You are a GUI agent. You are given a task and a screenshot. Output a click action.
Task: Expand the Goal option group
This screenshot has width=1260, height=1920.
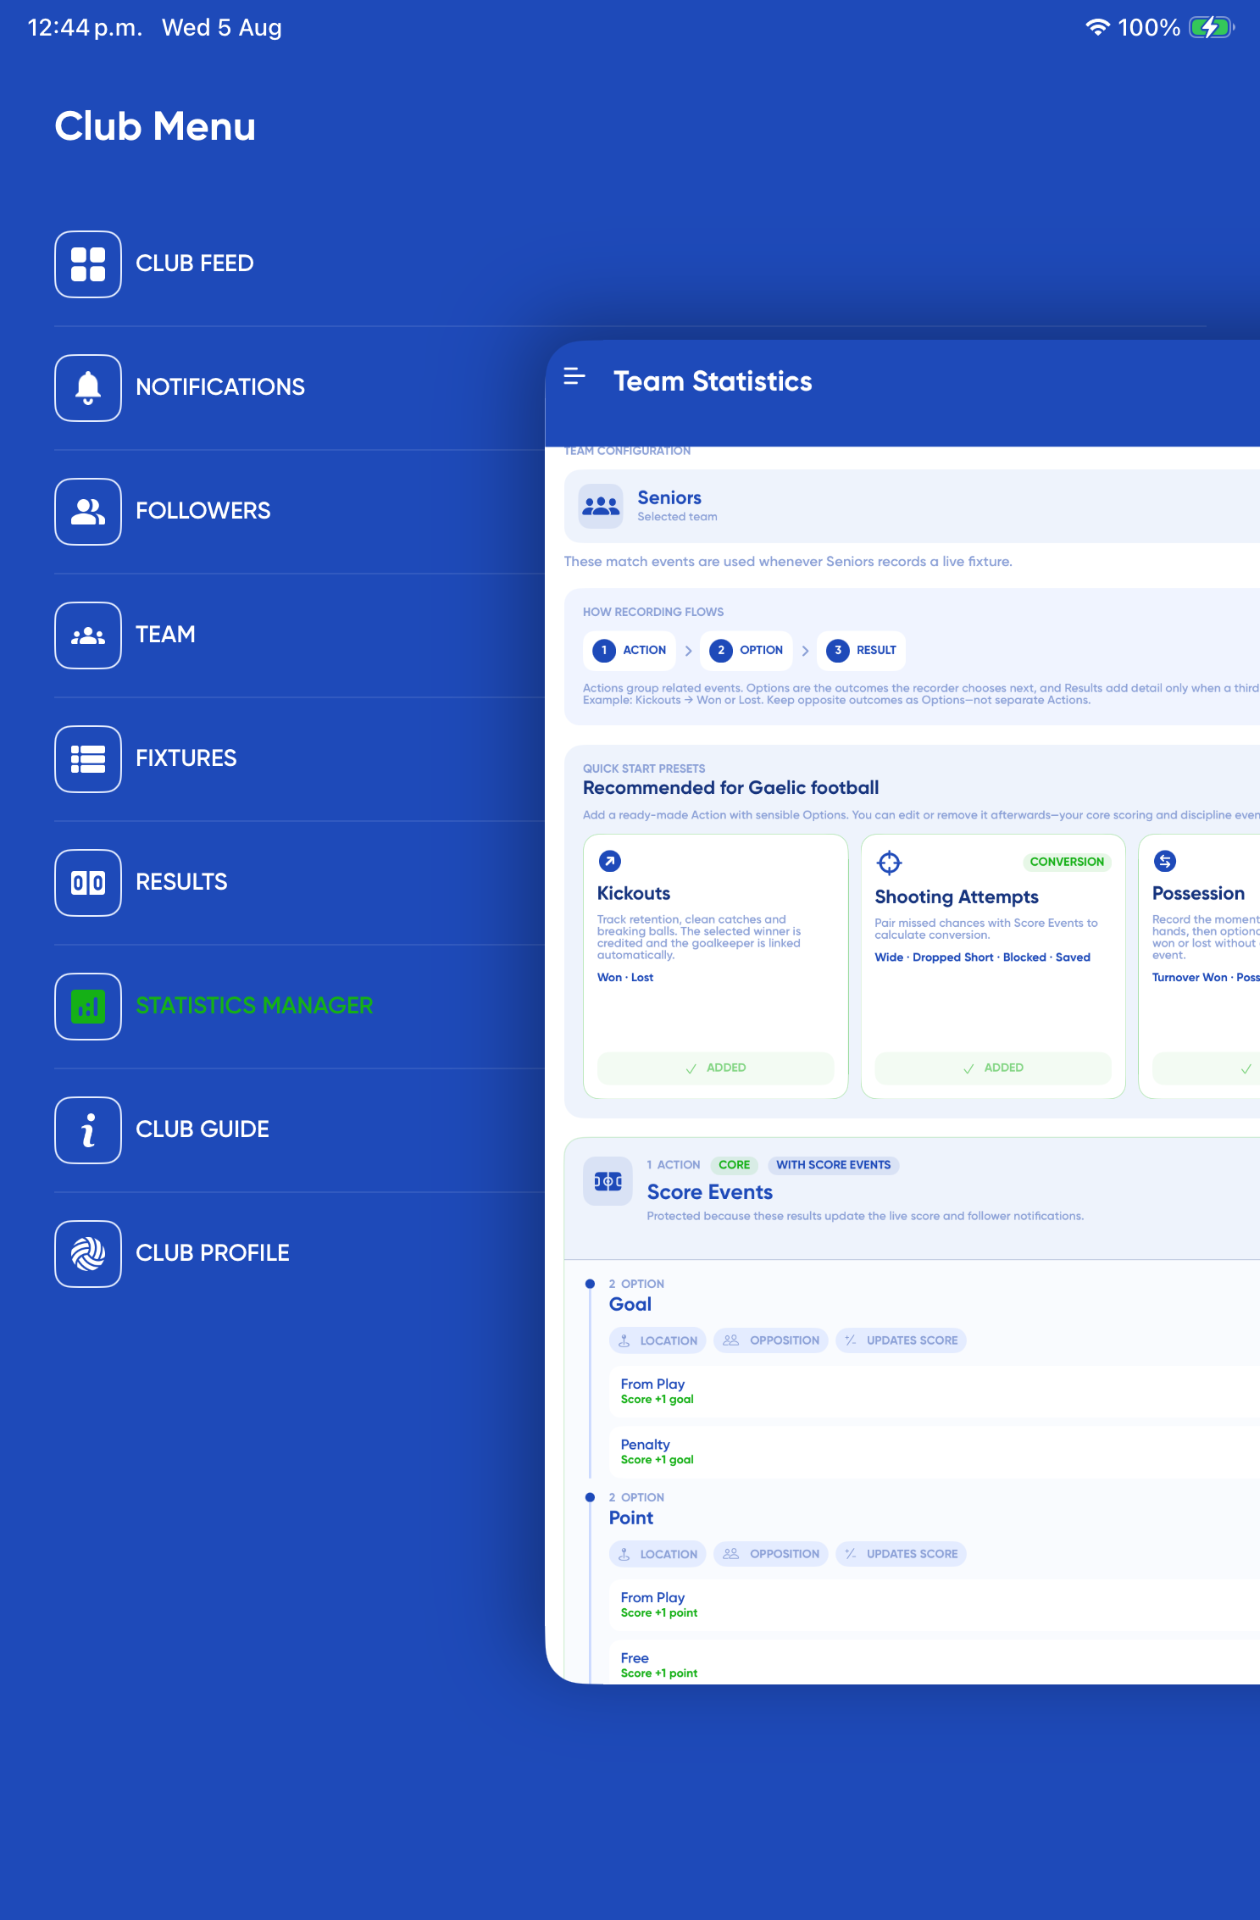pyautogui.click(x=630, y=1304)
